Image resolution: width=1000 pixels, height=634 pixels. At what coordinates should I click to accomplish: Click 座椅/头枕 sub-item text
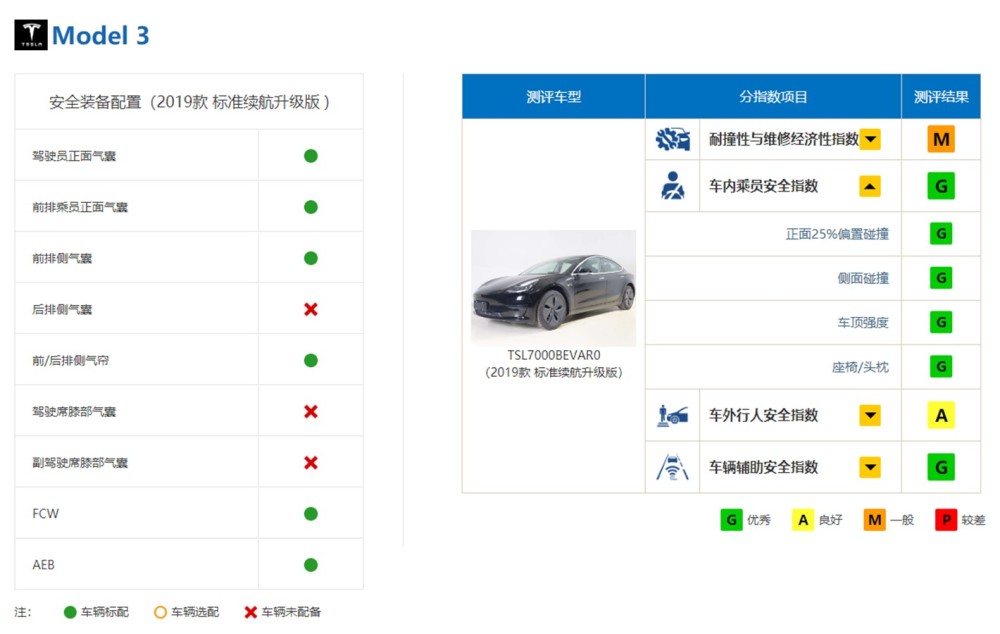tap(860, 367)
